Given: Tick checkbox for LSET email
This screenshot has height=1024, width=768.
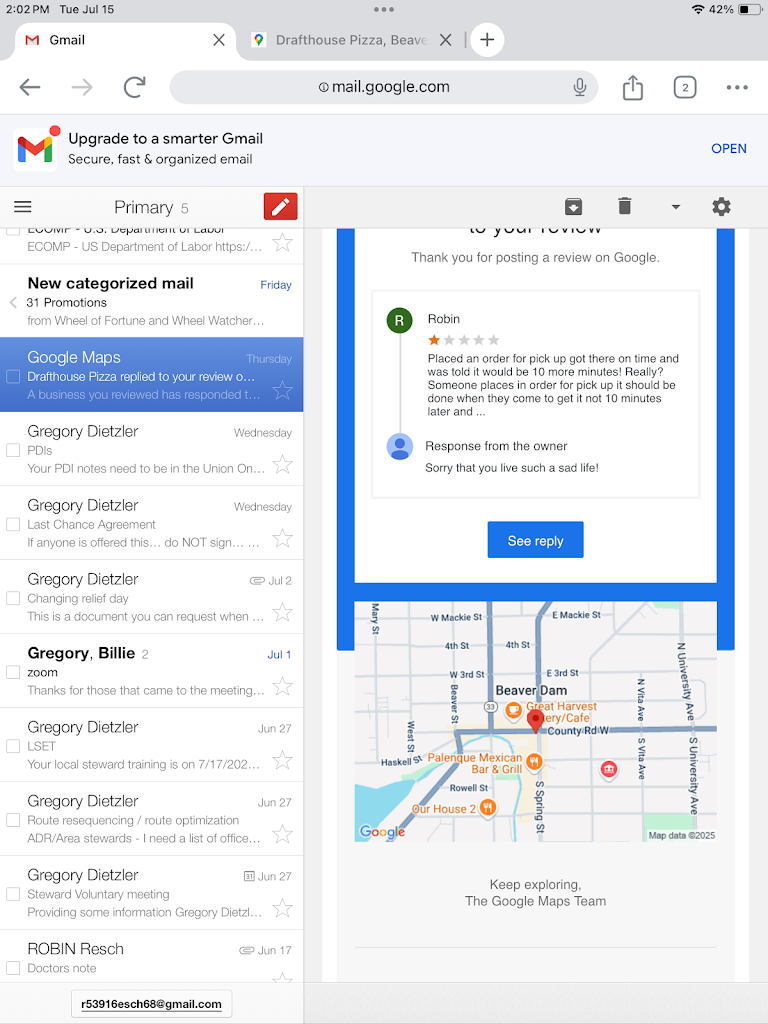Looking at the screenshot, I should [x=12, y=746].
